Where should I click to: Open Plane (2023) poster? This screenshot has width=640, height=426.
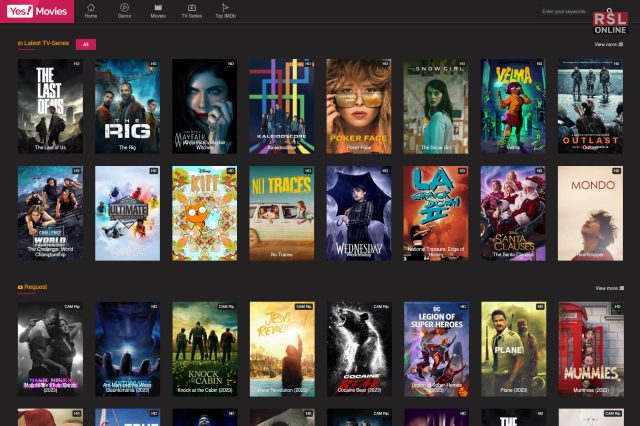pyautogui.click(x=513, y=349)
